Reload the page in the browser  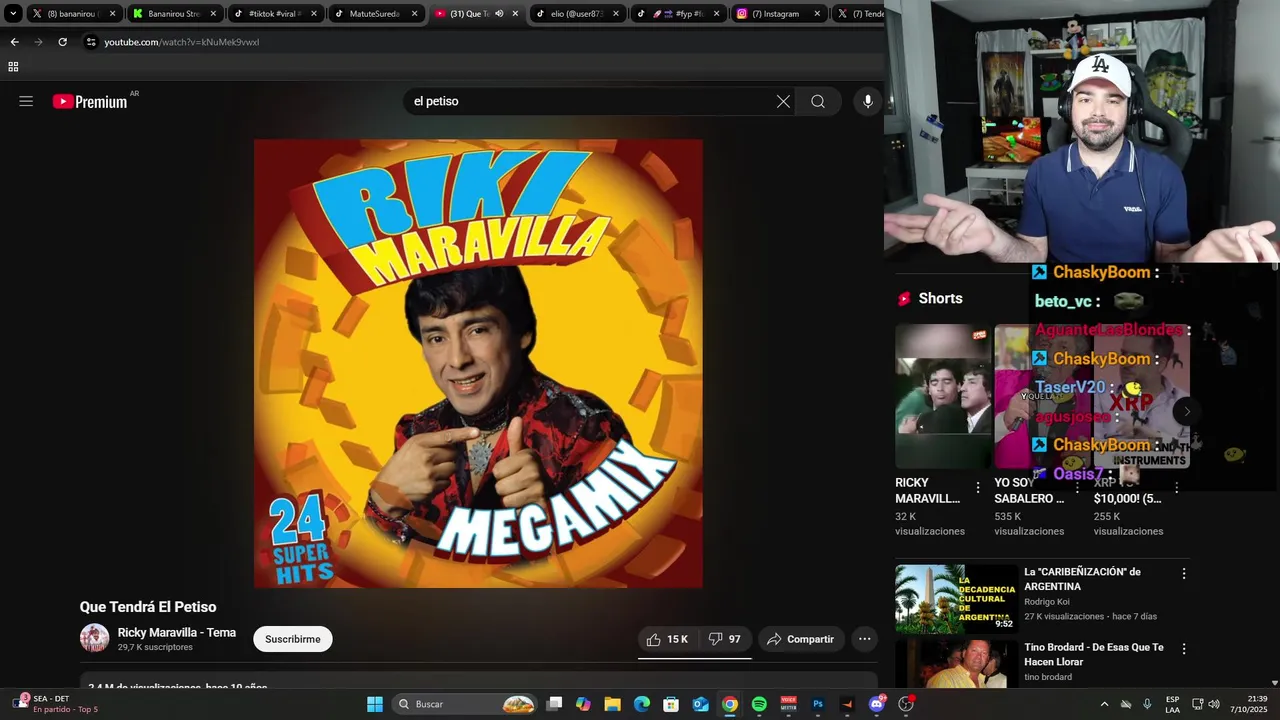[62, 42]
